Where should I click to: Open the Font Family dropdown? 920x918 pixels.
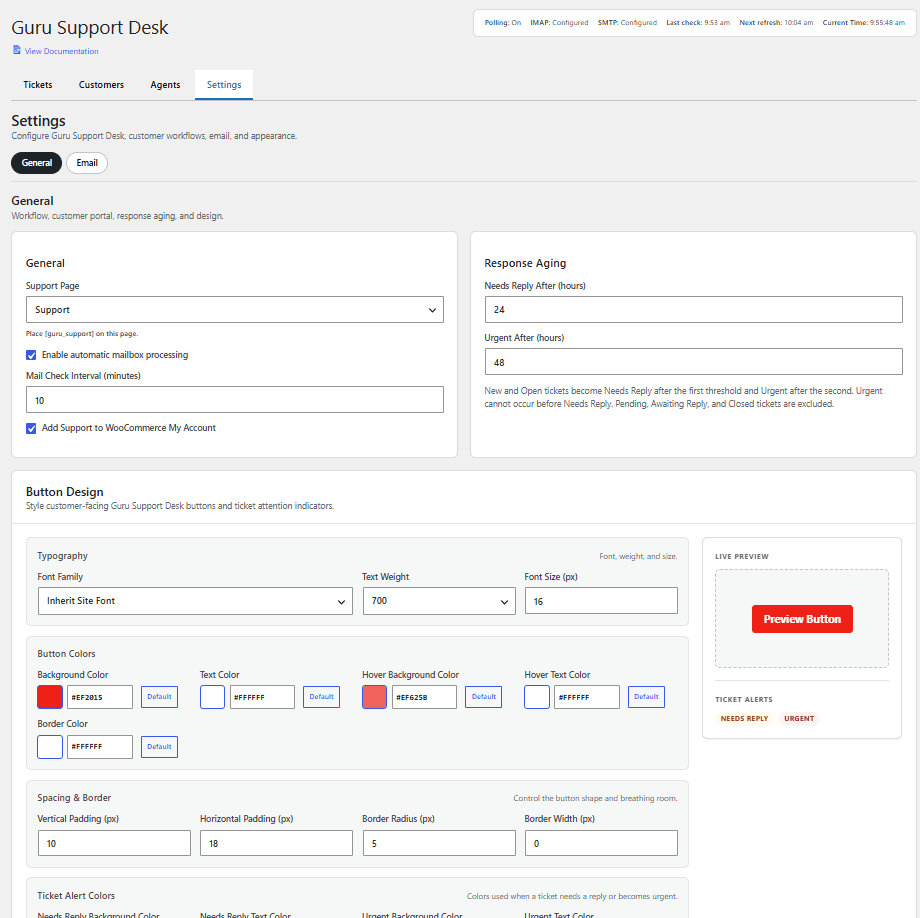tap(195, 601)
